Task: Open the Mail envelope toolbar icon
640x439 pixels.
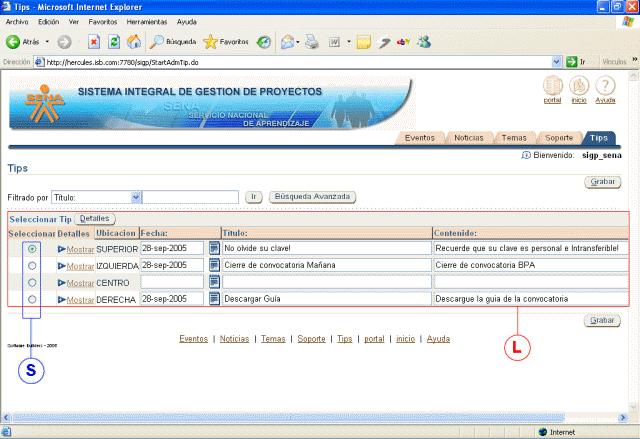Action: pos(287,42)
